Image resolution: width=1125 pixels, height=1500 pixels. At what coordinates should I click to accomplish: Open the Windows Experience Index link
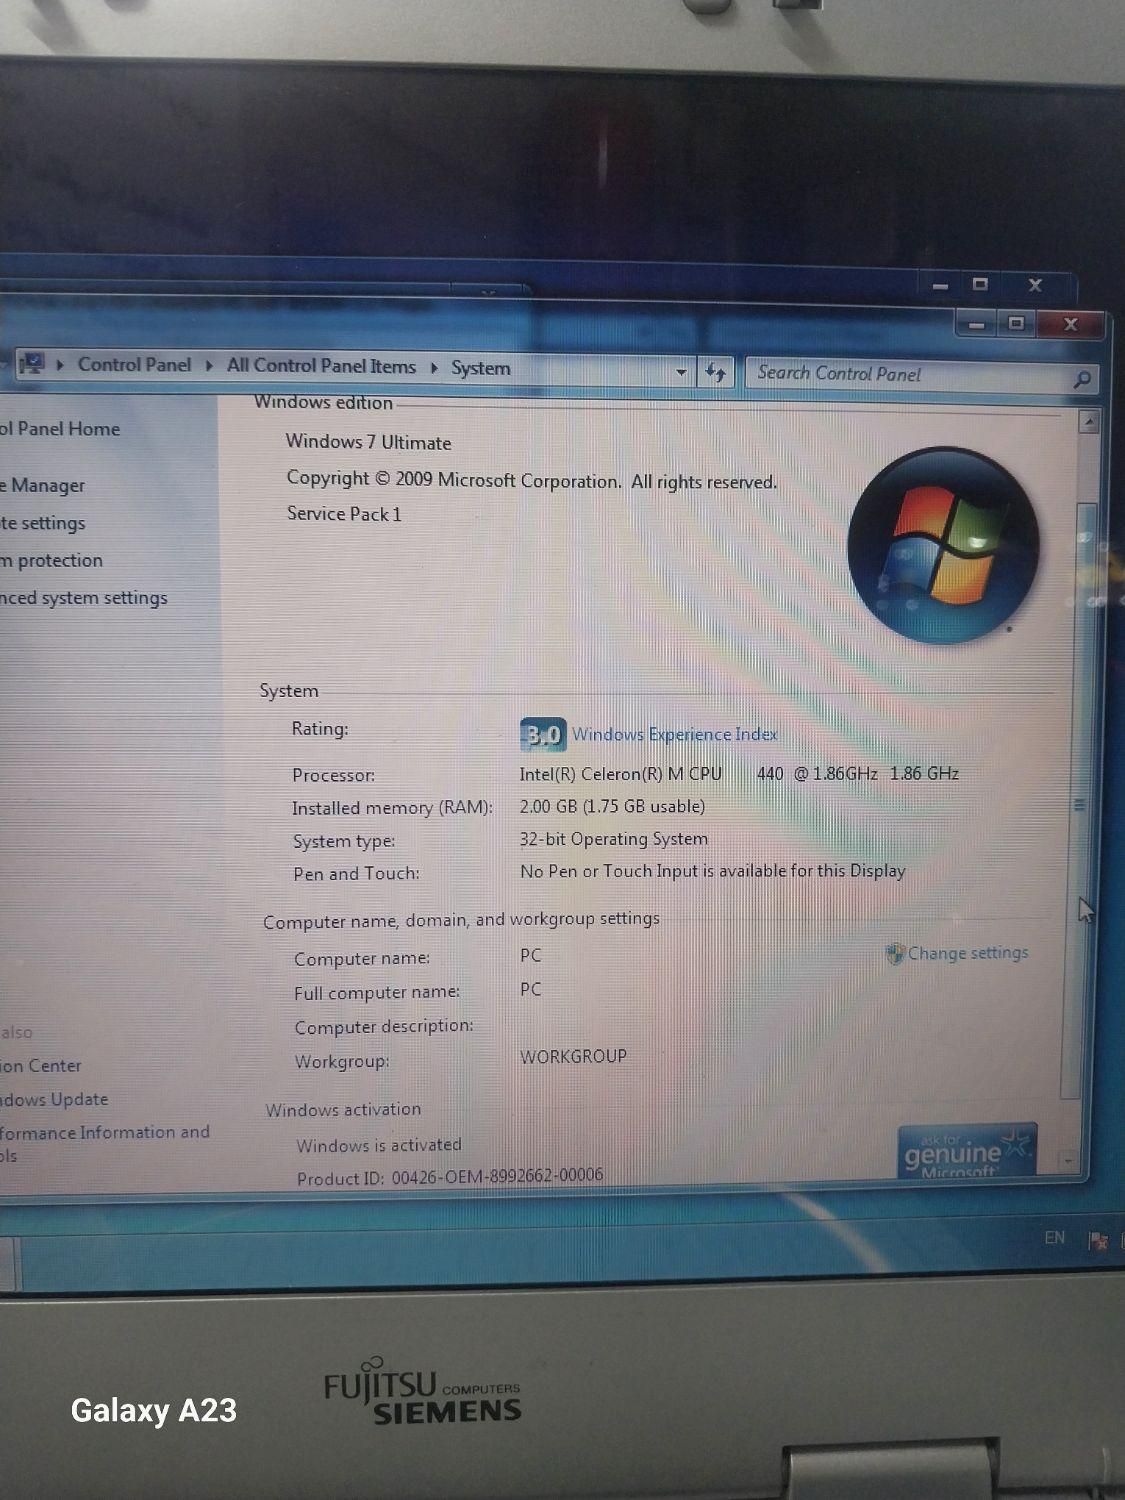(675, 734)
